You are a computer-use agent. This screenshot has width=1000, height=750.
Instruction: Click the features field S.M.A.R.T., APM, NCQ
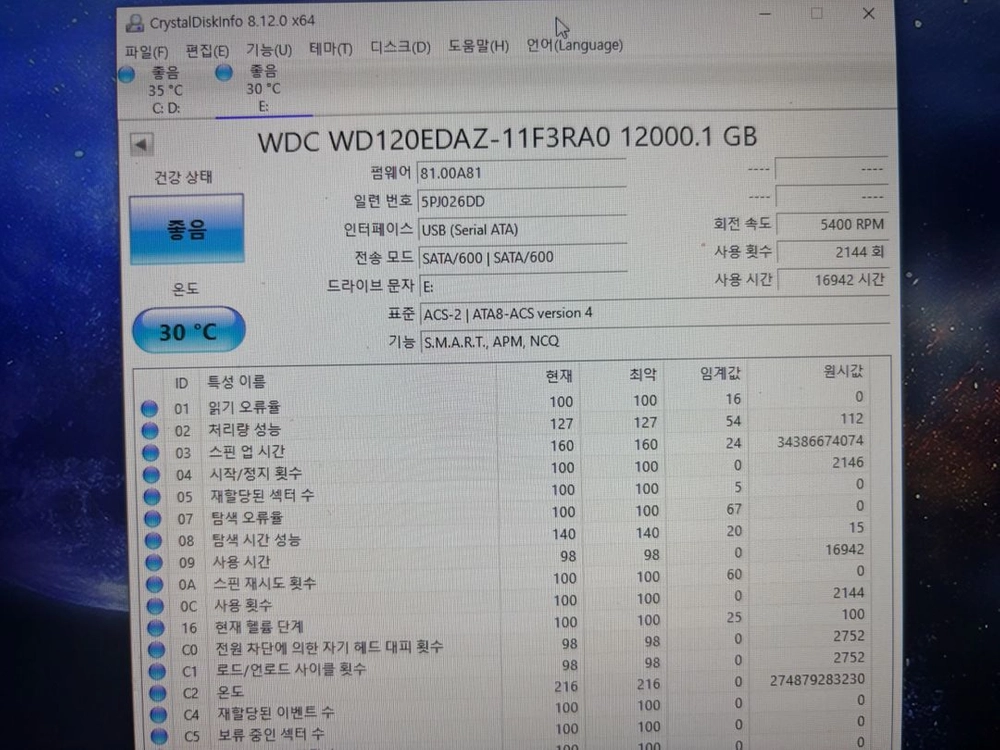(655, 341)
